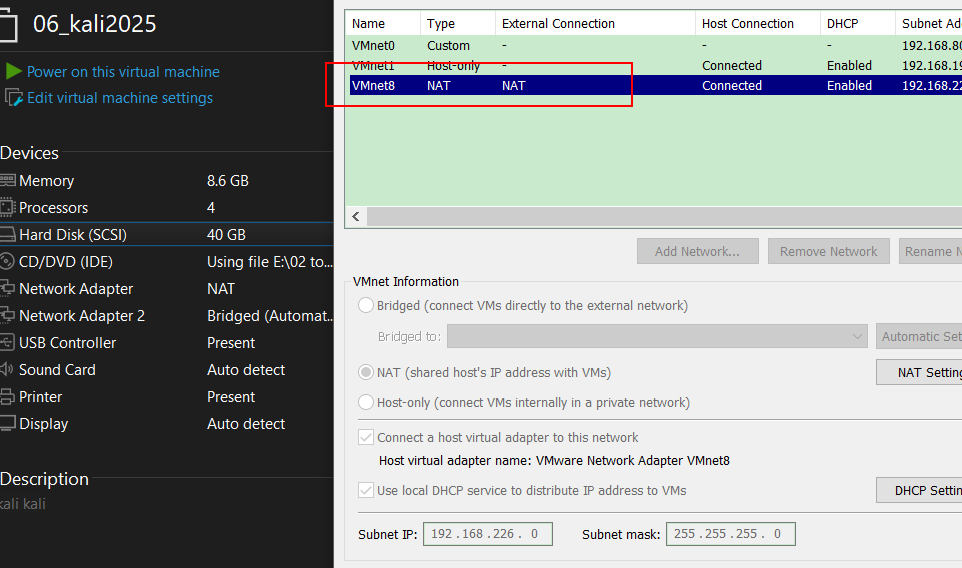Open Edit virtual machine settings link
The height and width of the screenshot is (568, 962).
(120, 98)
